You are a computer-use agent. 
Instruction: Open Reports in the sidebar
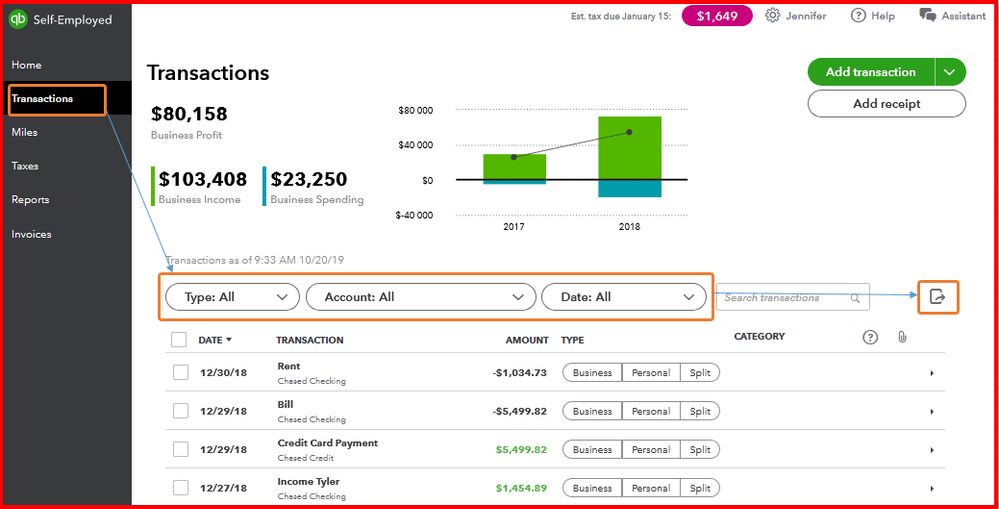30,199
